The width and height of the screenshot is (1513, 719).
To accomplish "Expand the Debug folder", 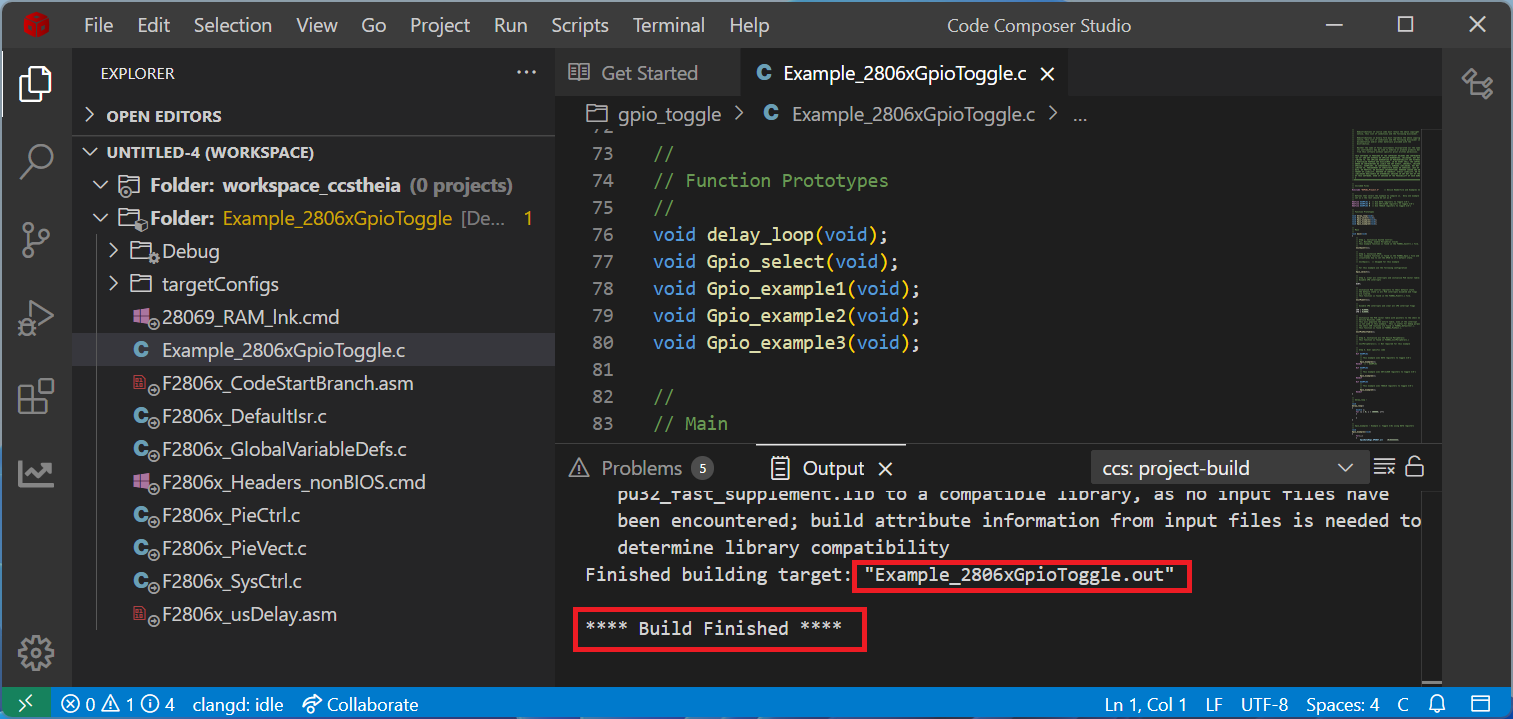I will 113,251.
